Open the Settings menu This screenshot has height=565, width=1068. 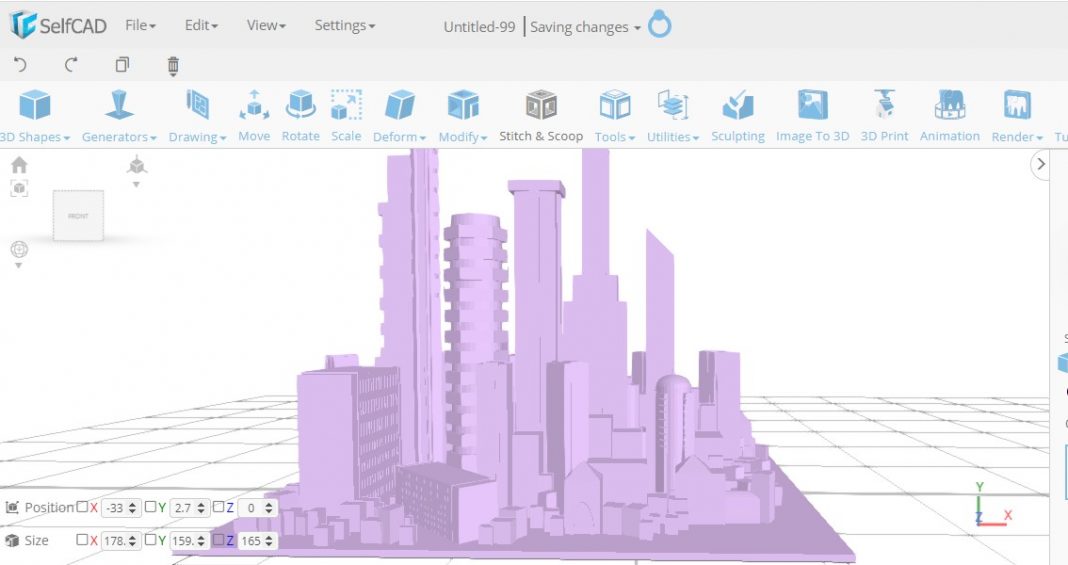(x=344, y=25)
